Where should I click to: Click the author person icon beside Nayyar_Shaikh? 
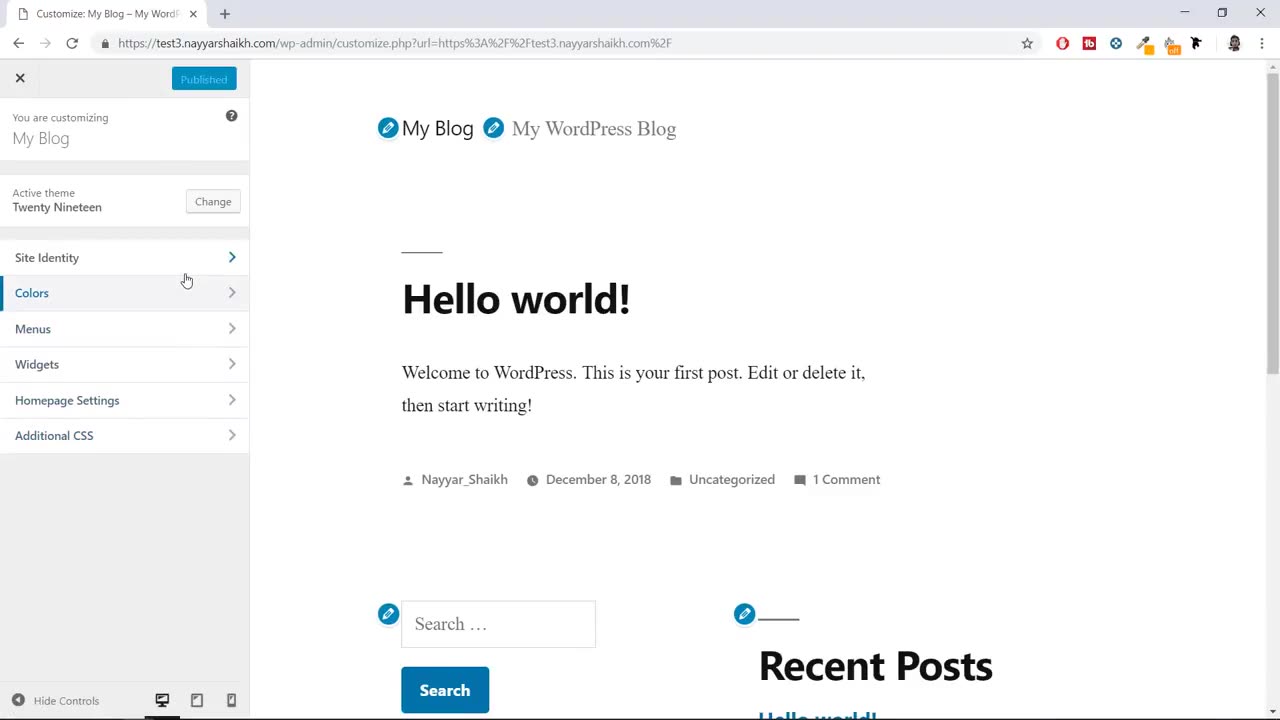[408, 481]
